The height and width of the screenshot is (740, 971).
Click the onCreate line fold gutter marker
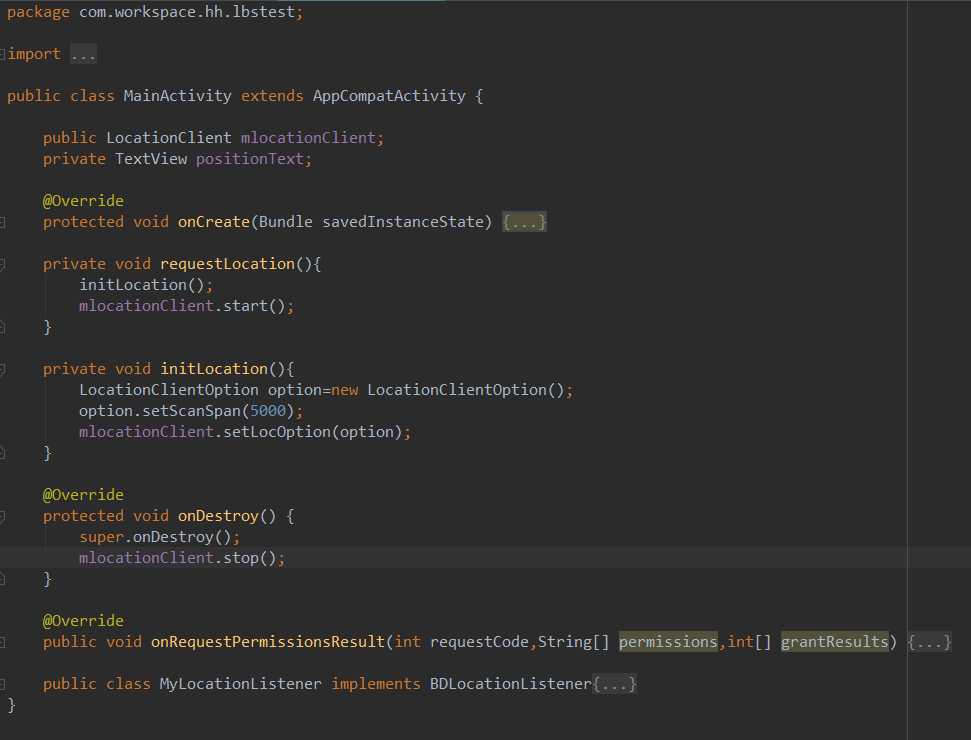pos(2,222)
